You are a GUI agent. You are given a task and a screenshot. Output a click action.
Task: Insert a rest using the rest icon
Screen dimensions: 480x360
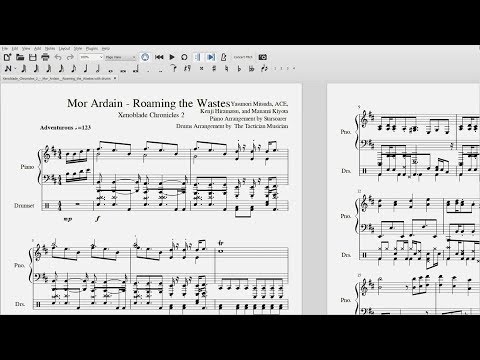point(187,68)
